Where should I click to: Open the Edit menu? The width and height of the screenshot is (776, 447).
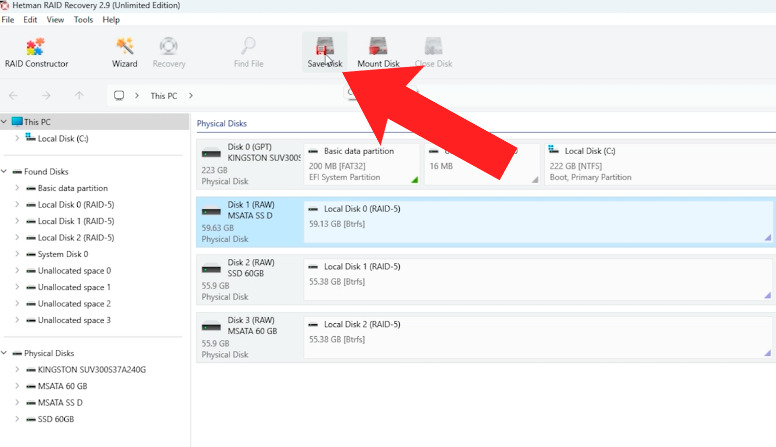point(30,20)
